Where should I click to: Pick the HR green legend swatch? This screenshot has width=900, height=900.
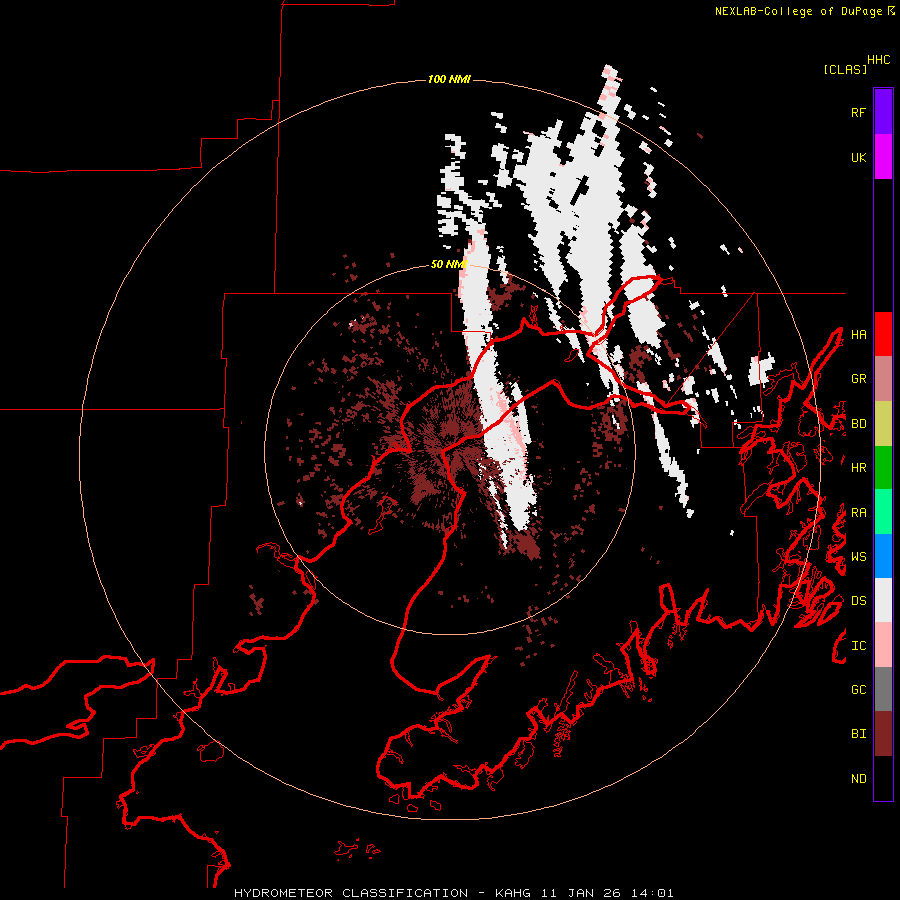click(x=883, y=468)
